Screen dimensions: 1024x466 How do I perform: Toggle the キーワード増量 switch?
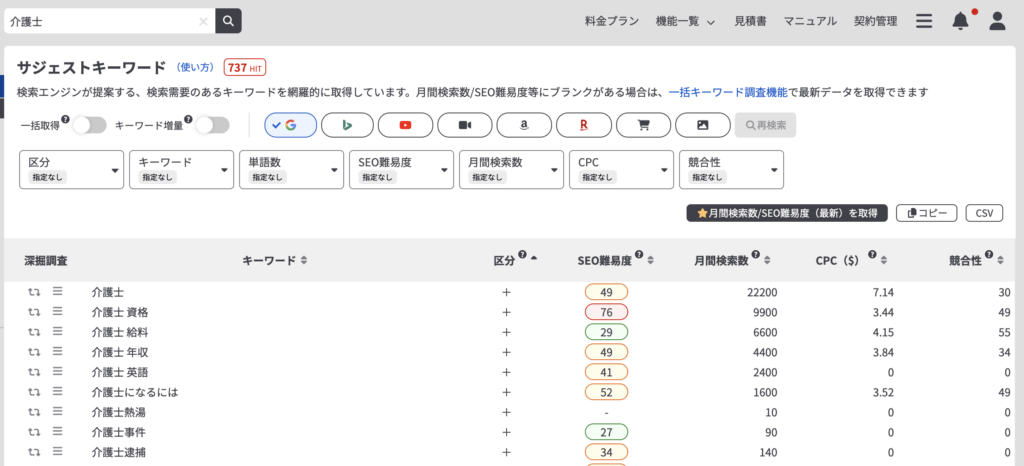coord(212,125)
